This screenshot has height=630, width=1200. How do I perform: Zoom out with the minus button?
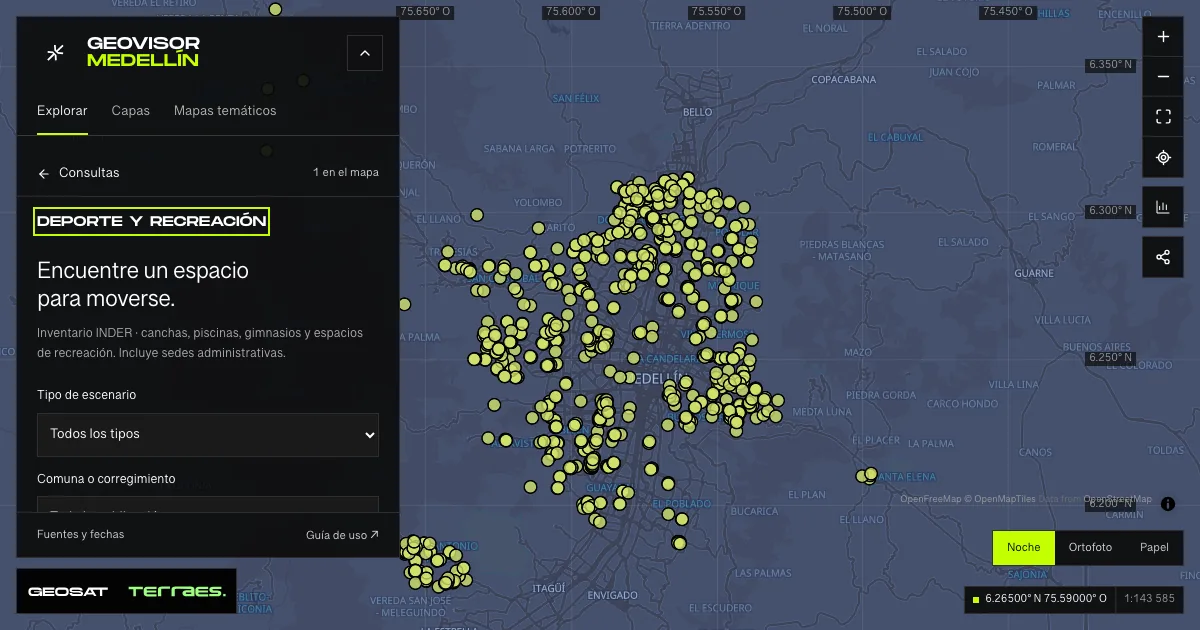1163,77
